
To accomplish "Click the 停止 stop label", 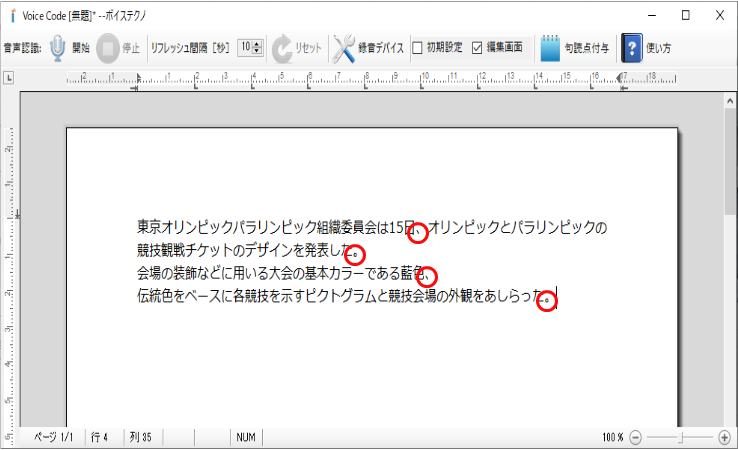I will pos(131,48).
